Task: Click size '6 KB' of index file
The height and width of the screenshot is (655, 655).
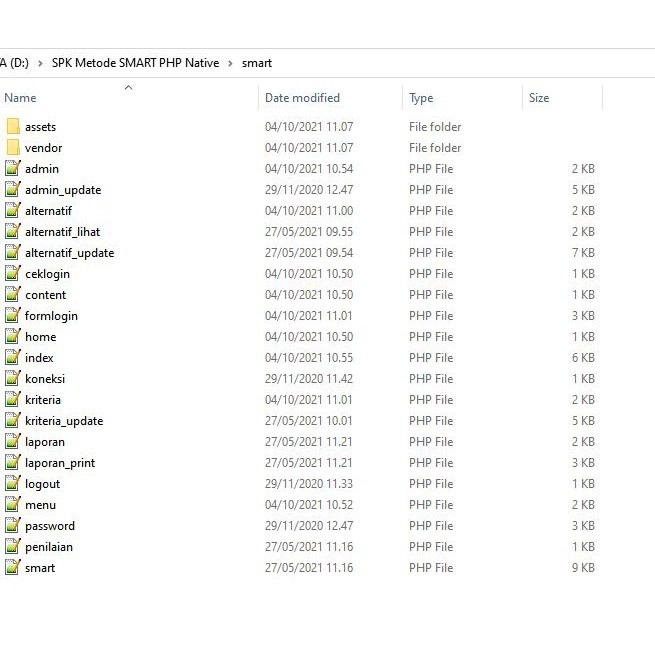Action: coord(583,358)
